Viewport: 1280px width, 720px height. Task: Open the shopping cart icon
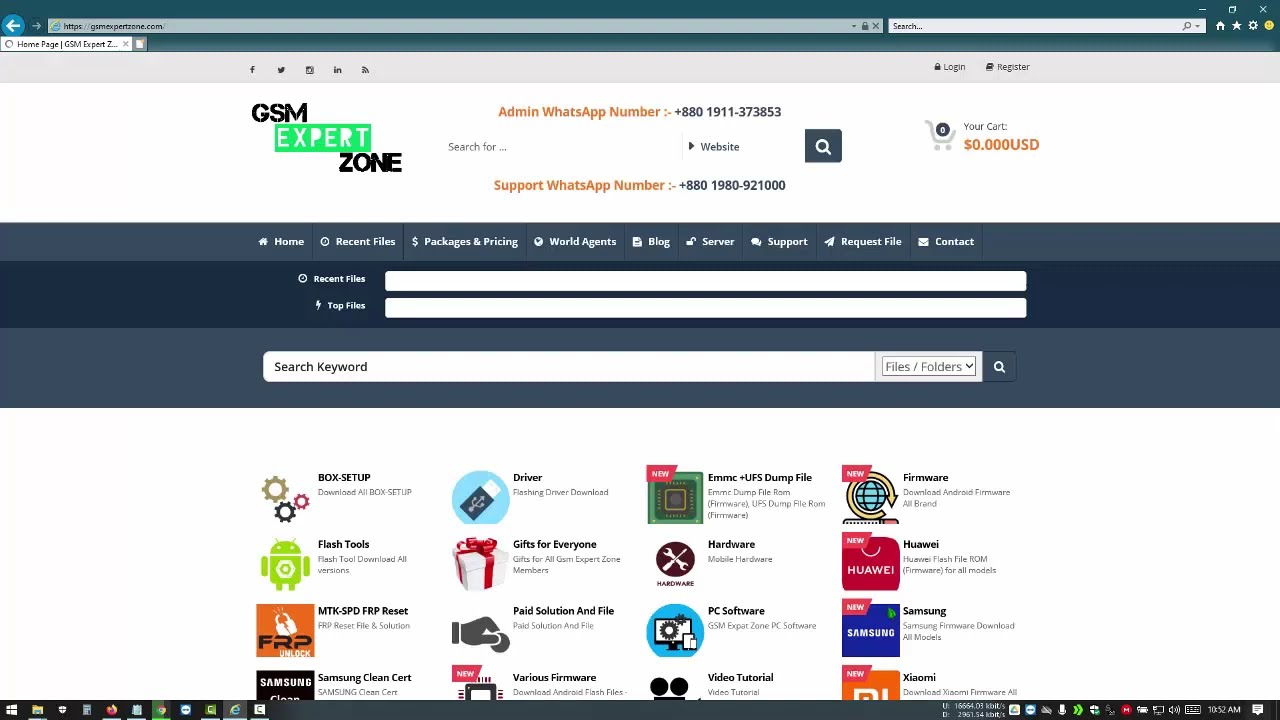click(940, 135)
